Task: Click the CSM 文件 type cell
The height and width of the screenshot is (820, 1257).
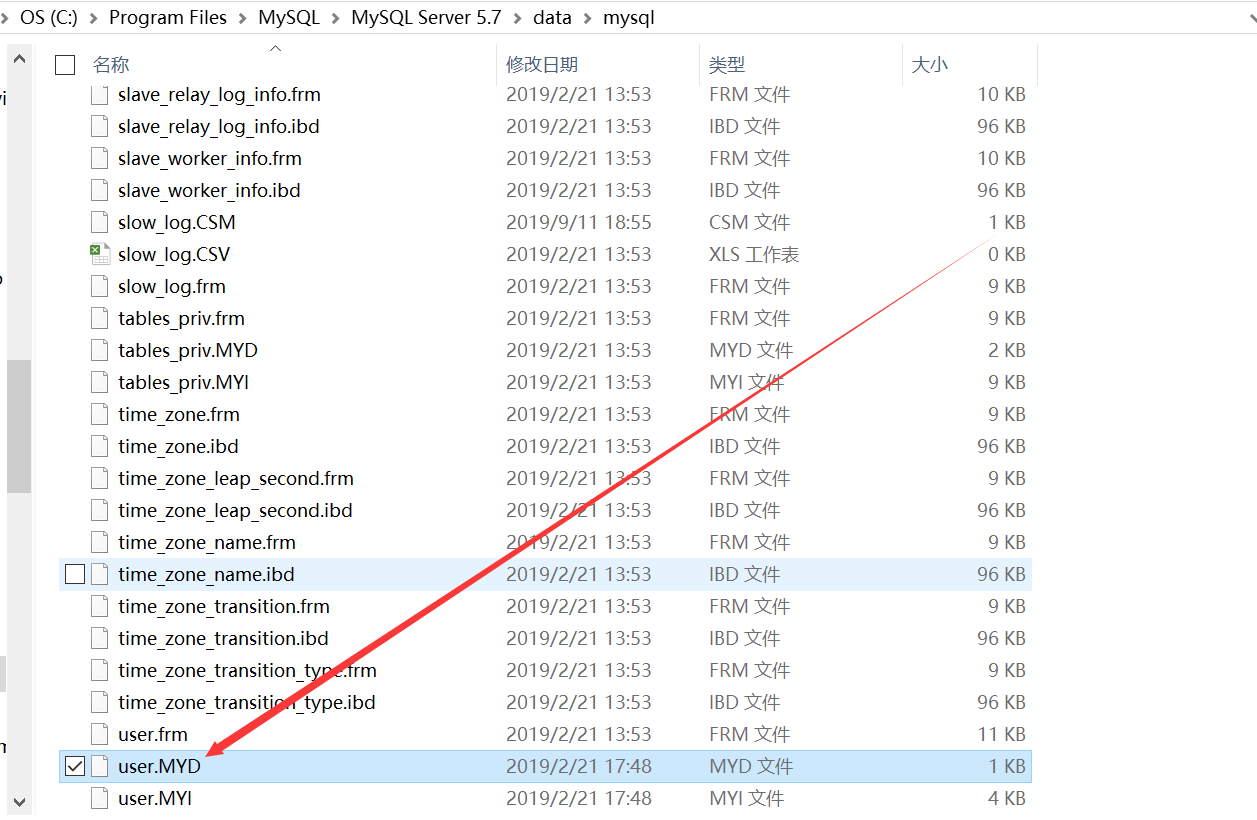Action: click(x=750, y=223)
